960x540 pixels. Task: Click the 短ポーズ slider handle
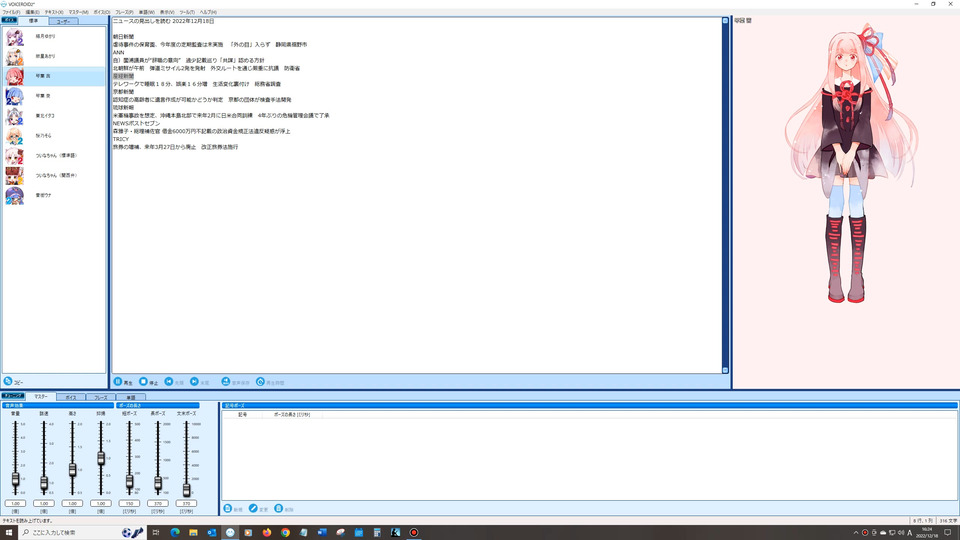click(129, 481)
